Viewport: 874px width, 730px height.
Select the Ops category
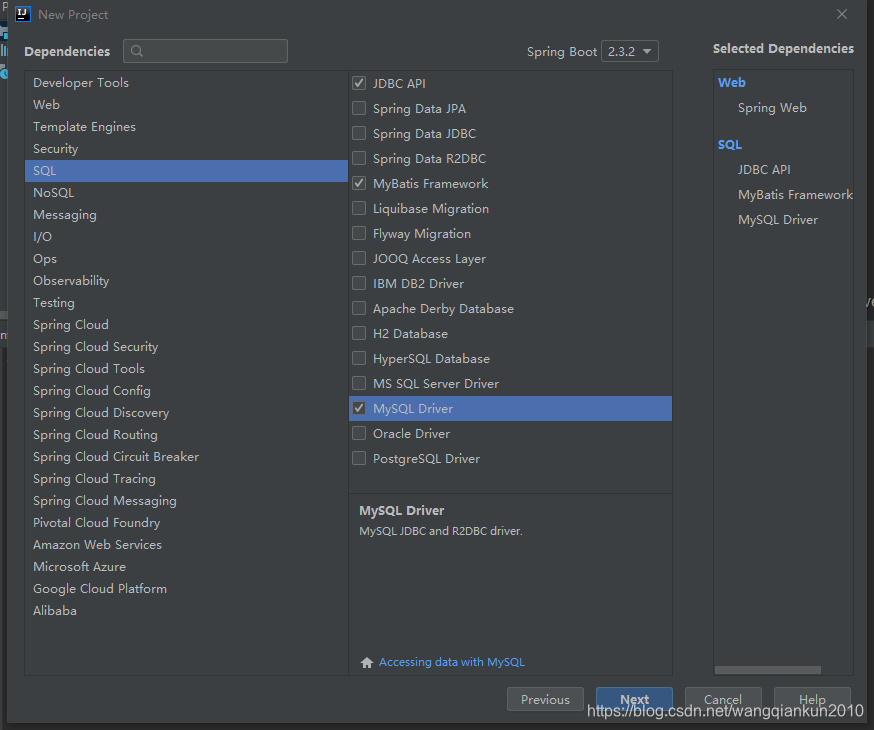click(186, 259)
